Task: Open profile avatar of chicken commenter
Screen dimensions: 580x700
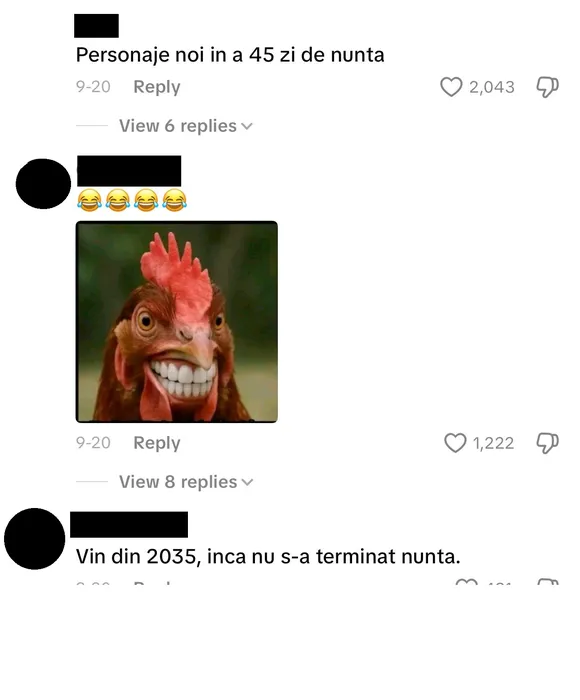Action: (x=43, y=183)
